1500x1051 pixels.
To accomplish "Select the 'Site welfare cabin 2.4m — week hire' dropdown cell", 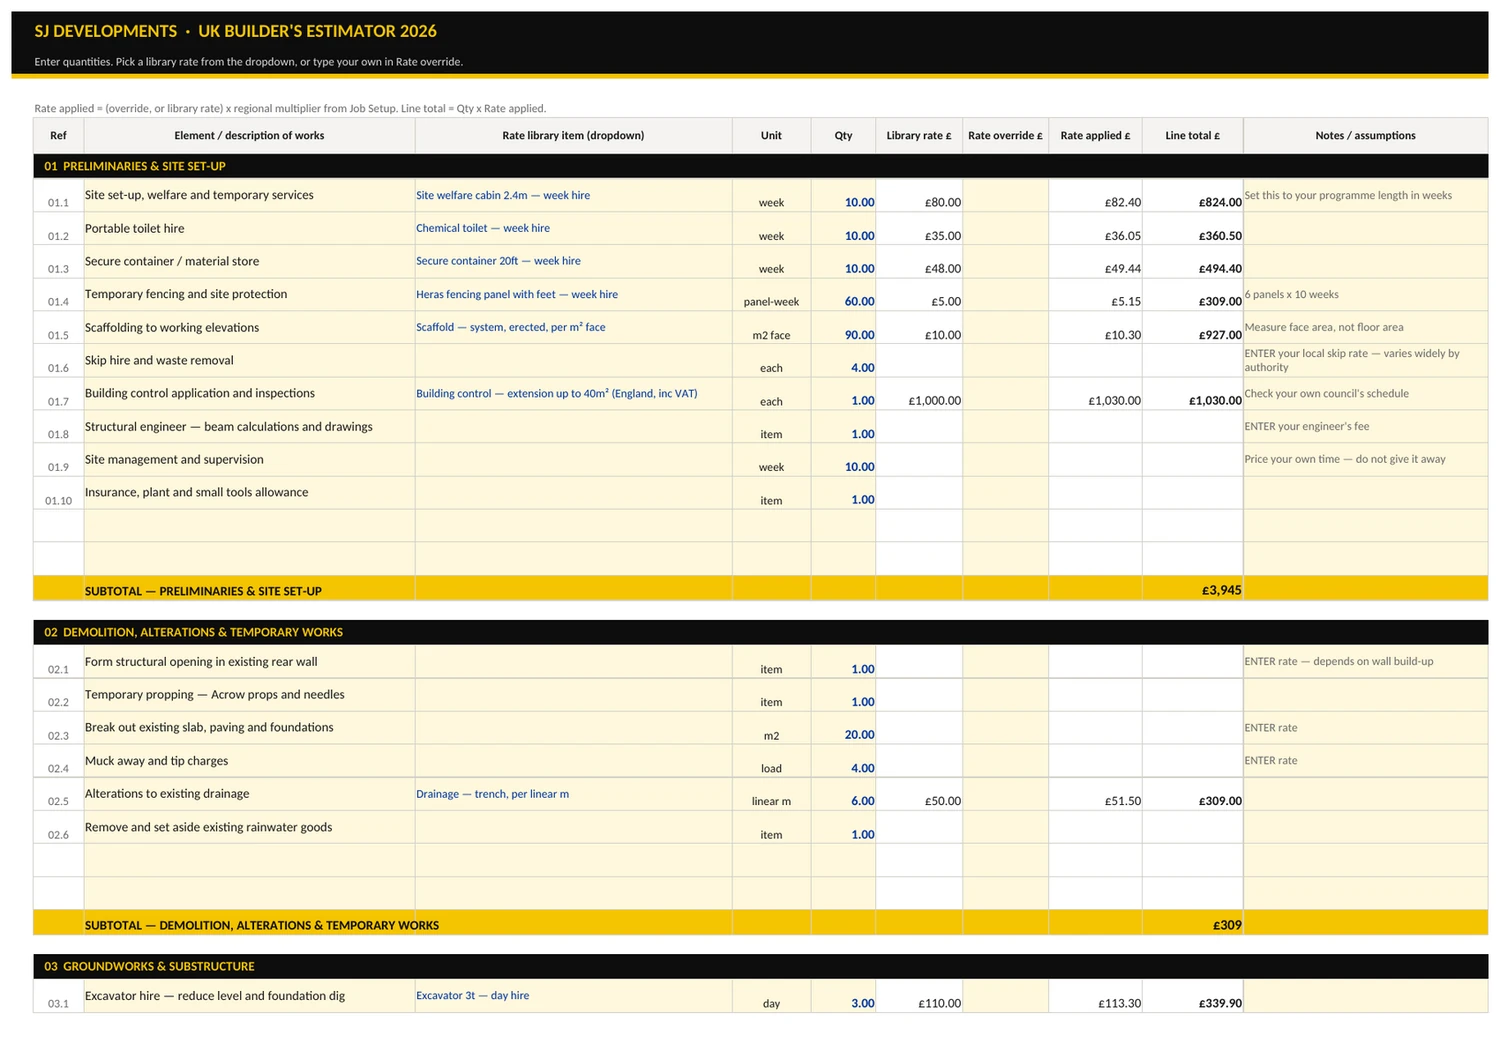I will pyautogui.click(x=573, y=195).
